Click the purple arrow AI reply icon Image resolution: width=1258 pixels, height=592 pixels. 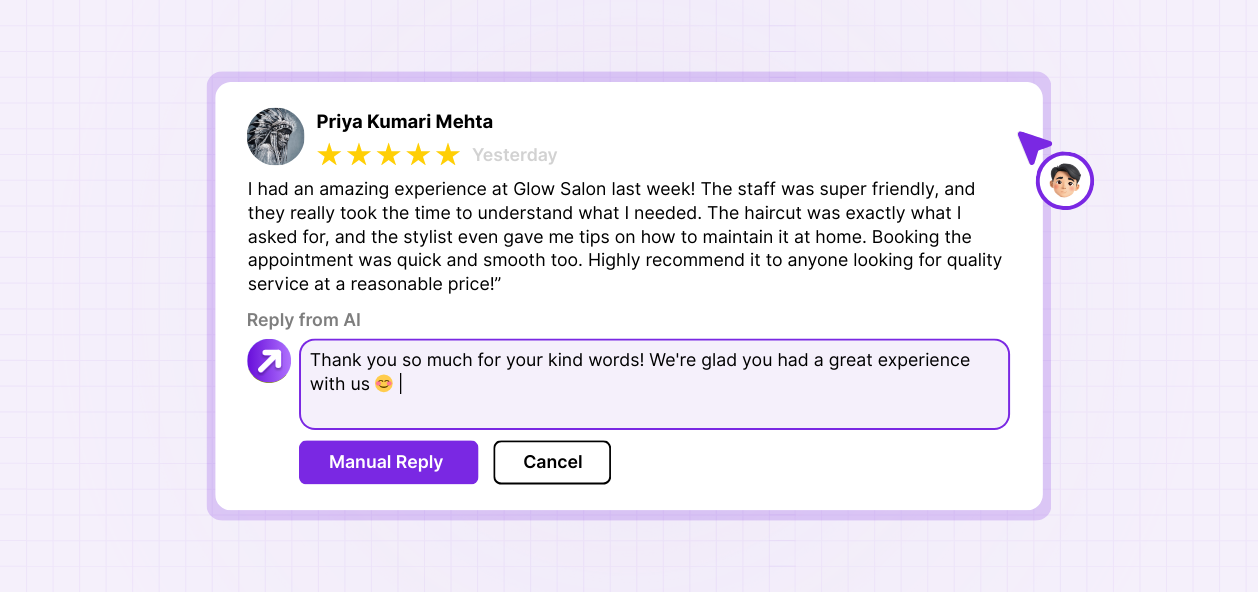click(x=268, y=361)
